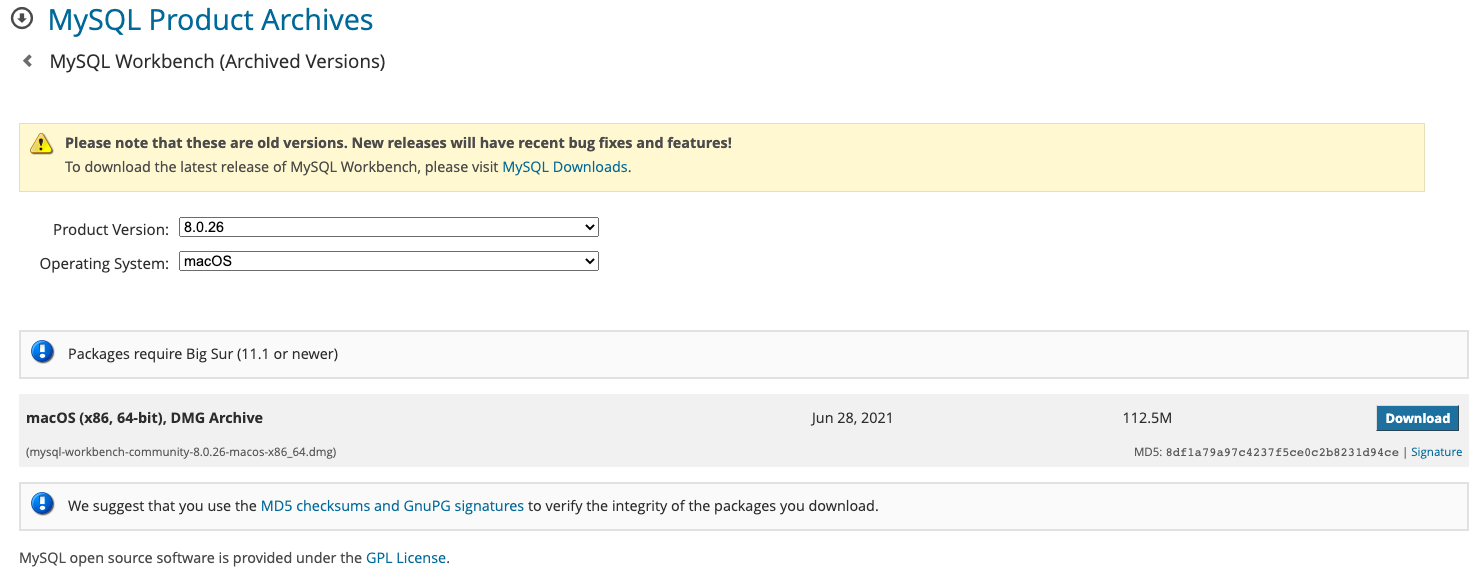Click the download arrow icon beside MySQL Product Archives
The image size is (1480, 570).
pyautogui.click(x=22, y=19)
